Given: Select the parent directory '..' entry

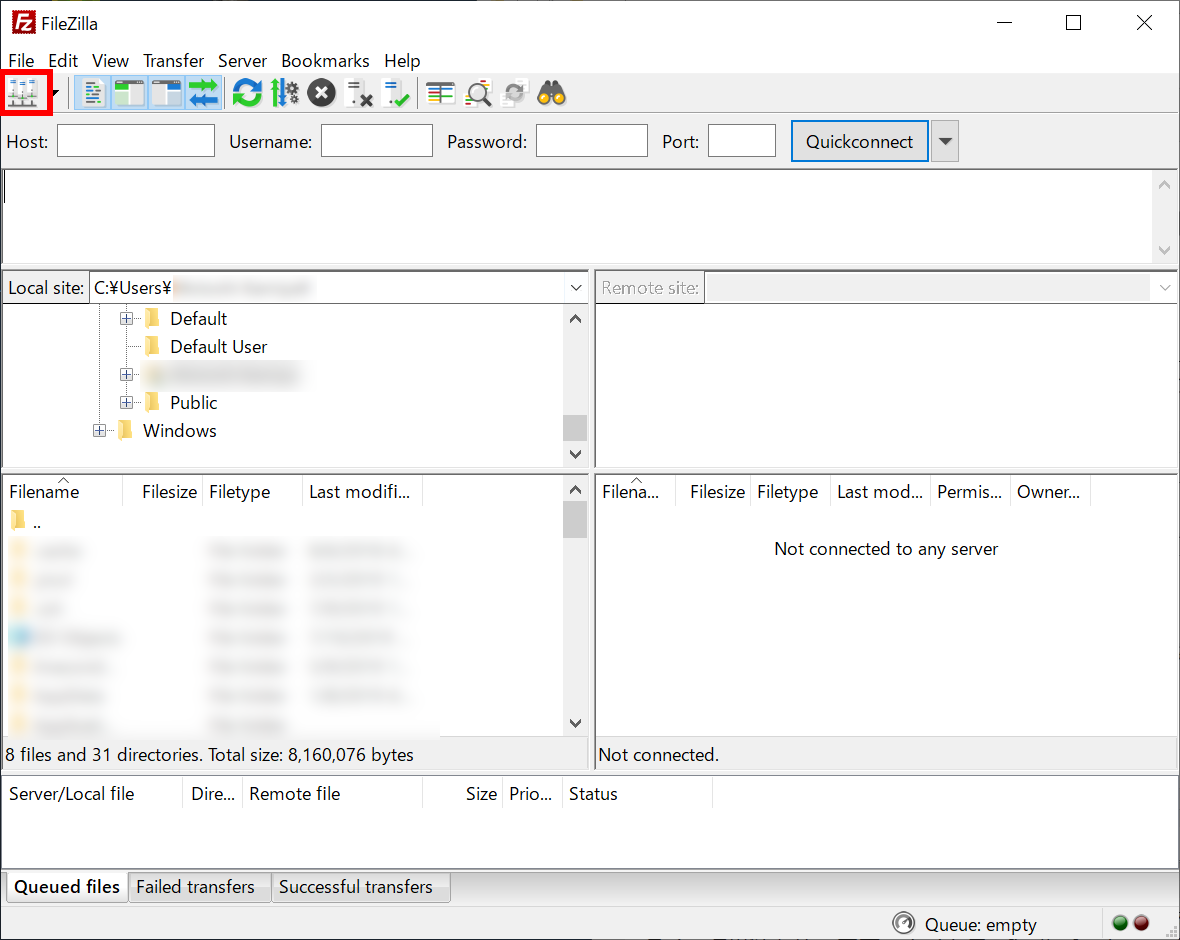Looking at the screenshot, I should pyautogui.click(x=26, y=521).
